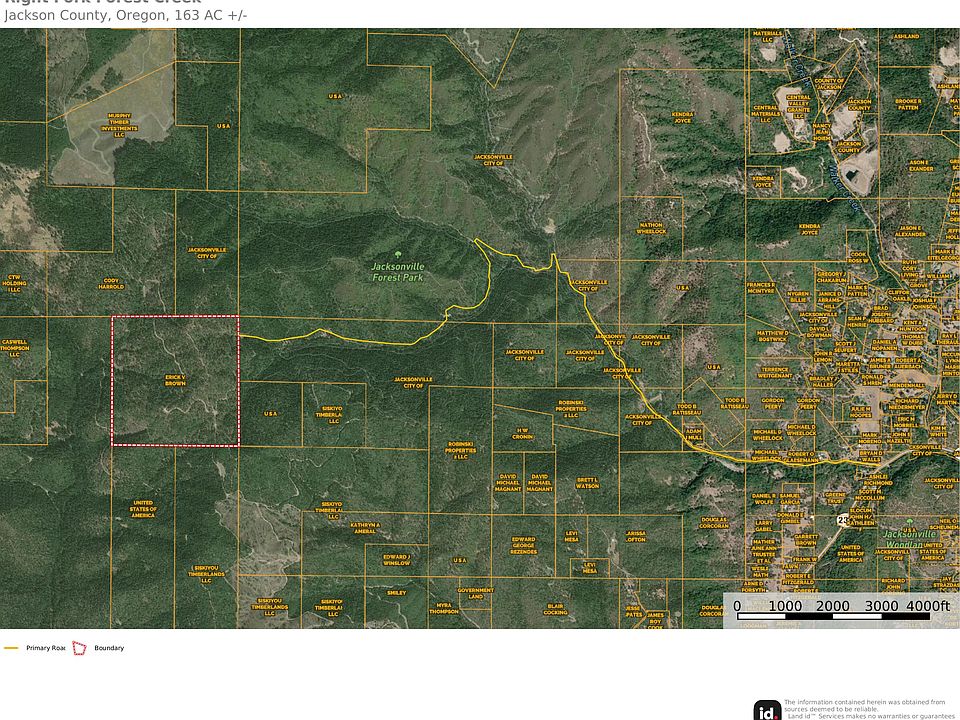Click the Smiley parcel label
Screen dimensions: 960x720
397,593
